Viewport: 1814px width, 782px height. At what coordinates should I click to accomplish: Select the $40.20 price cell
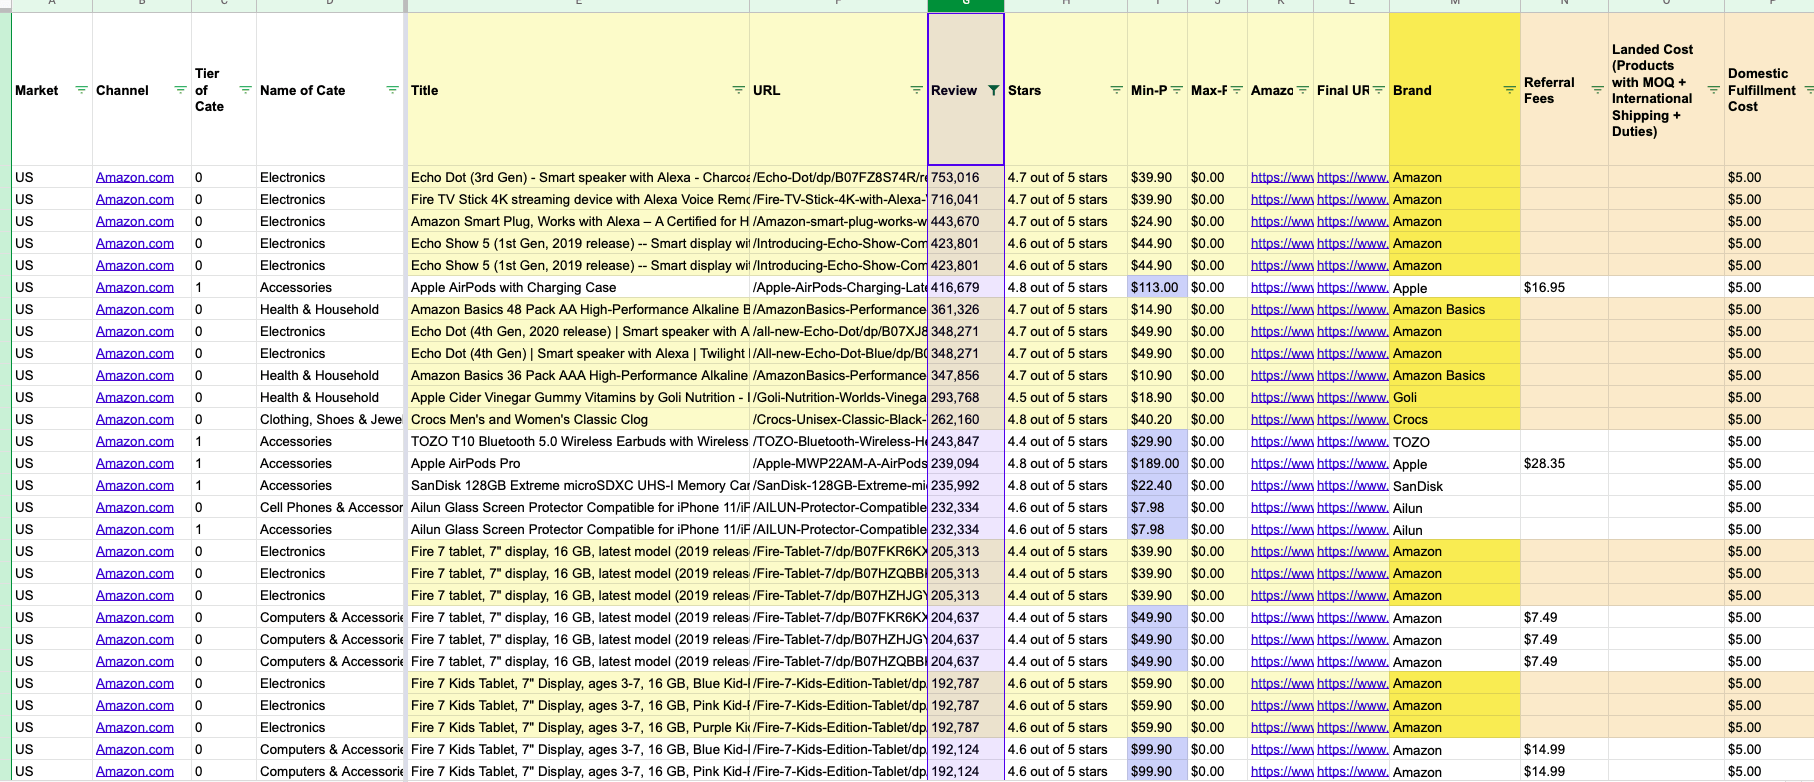tap(1157, 420)
